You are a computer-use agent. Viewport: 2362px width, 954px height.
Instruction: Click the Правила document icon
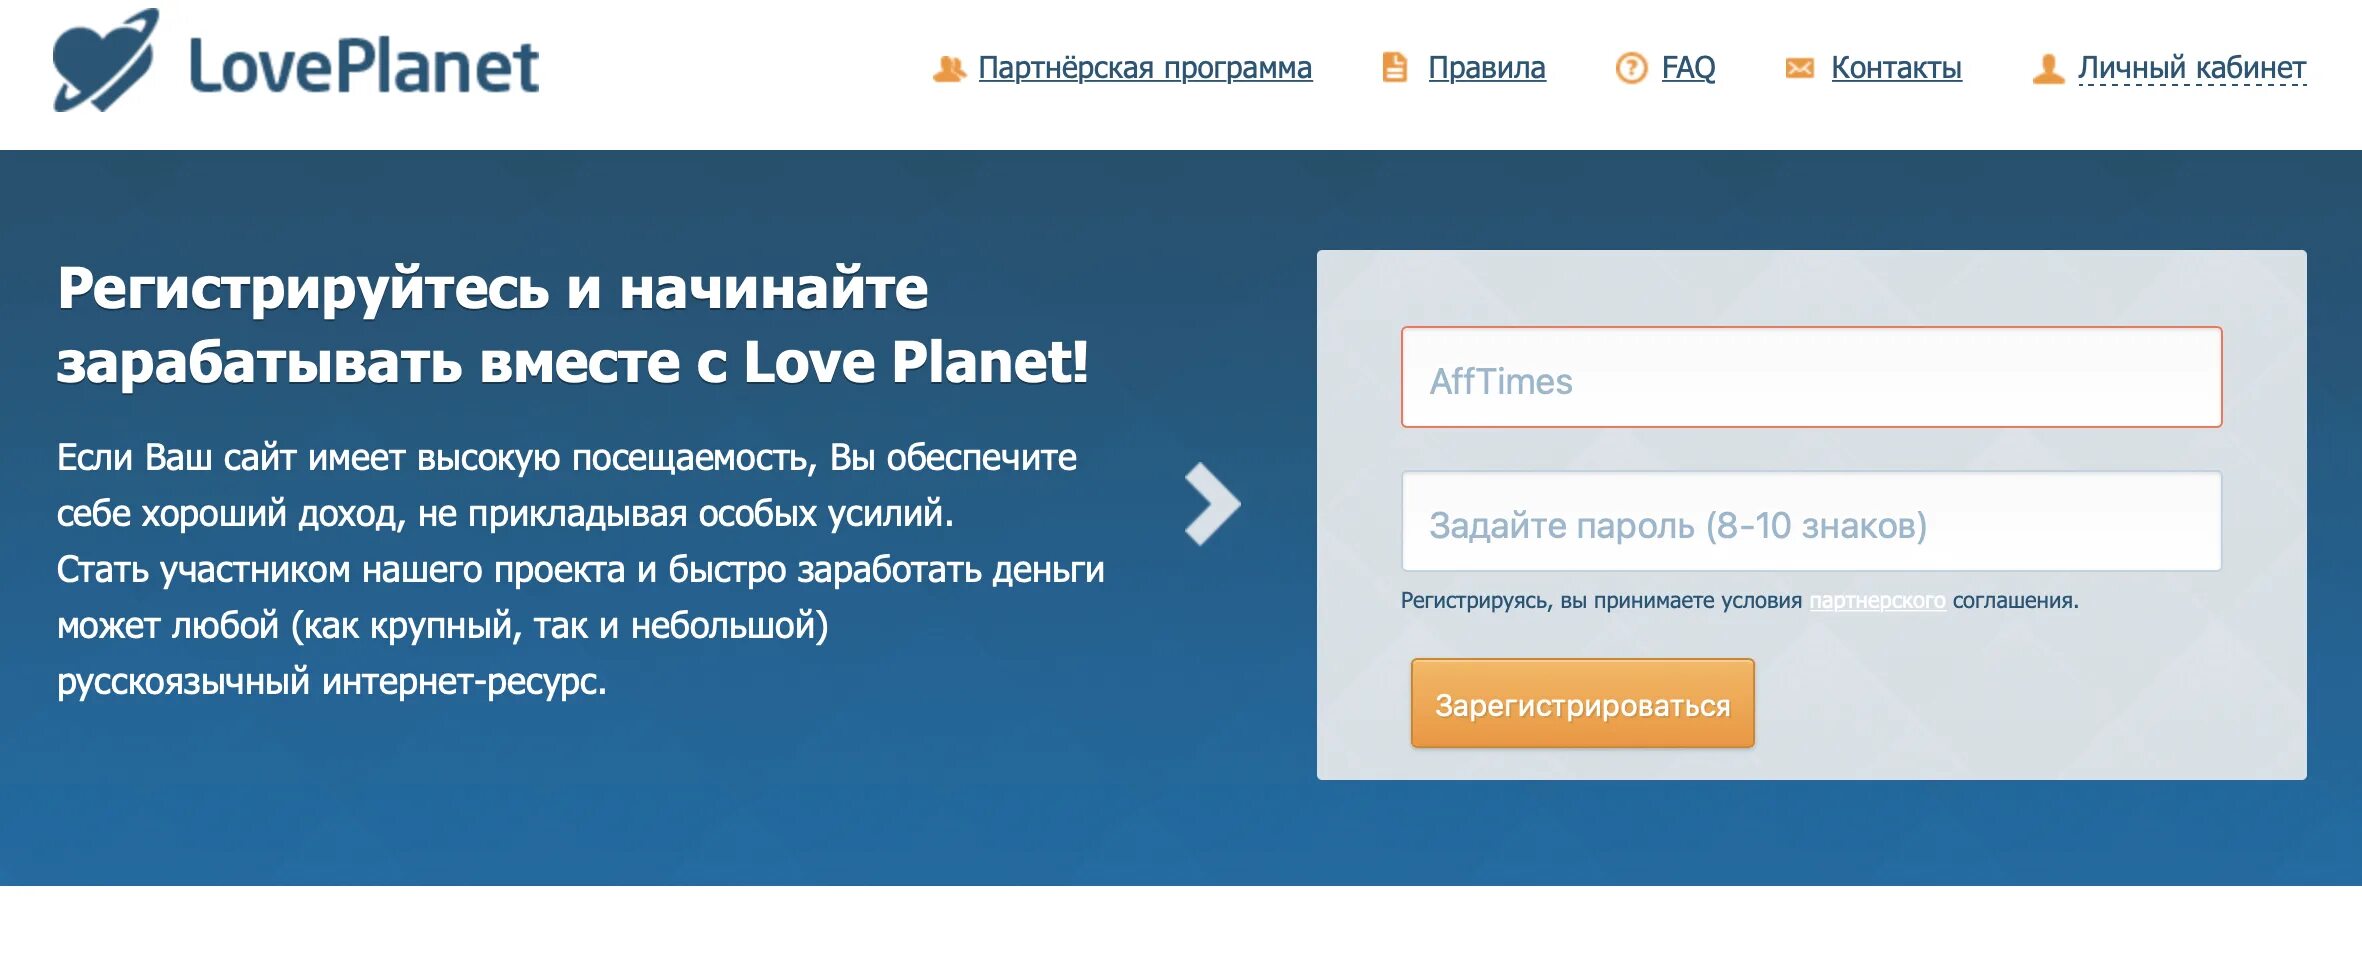(1394, 68)
